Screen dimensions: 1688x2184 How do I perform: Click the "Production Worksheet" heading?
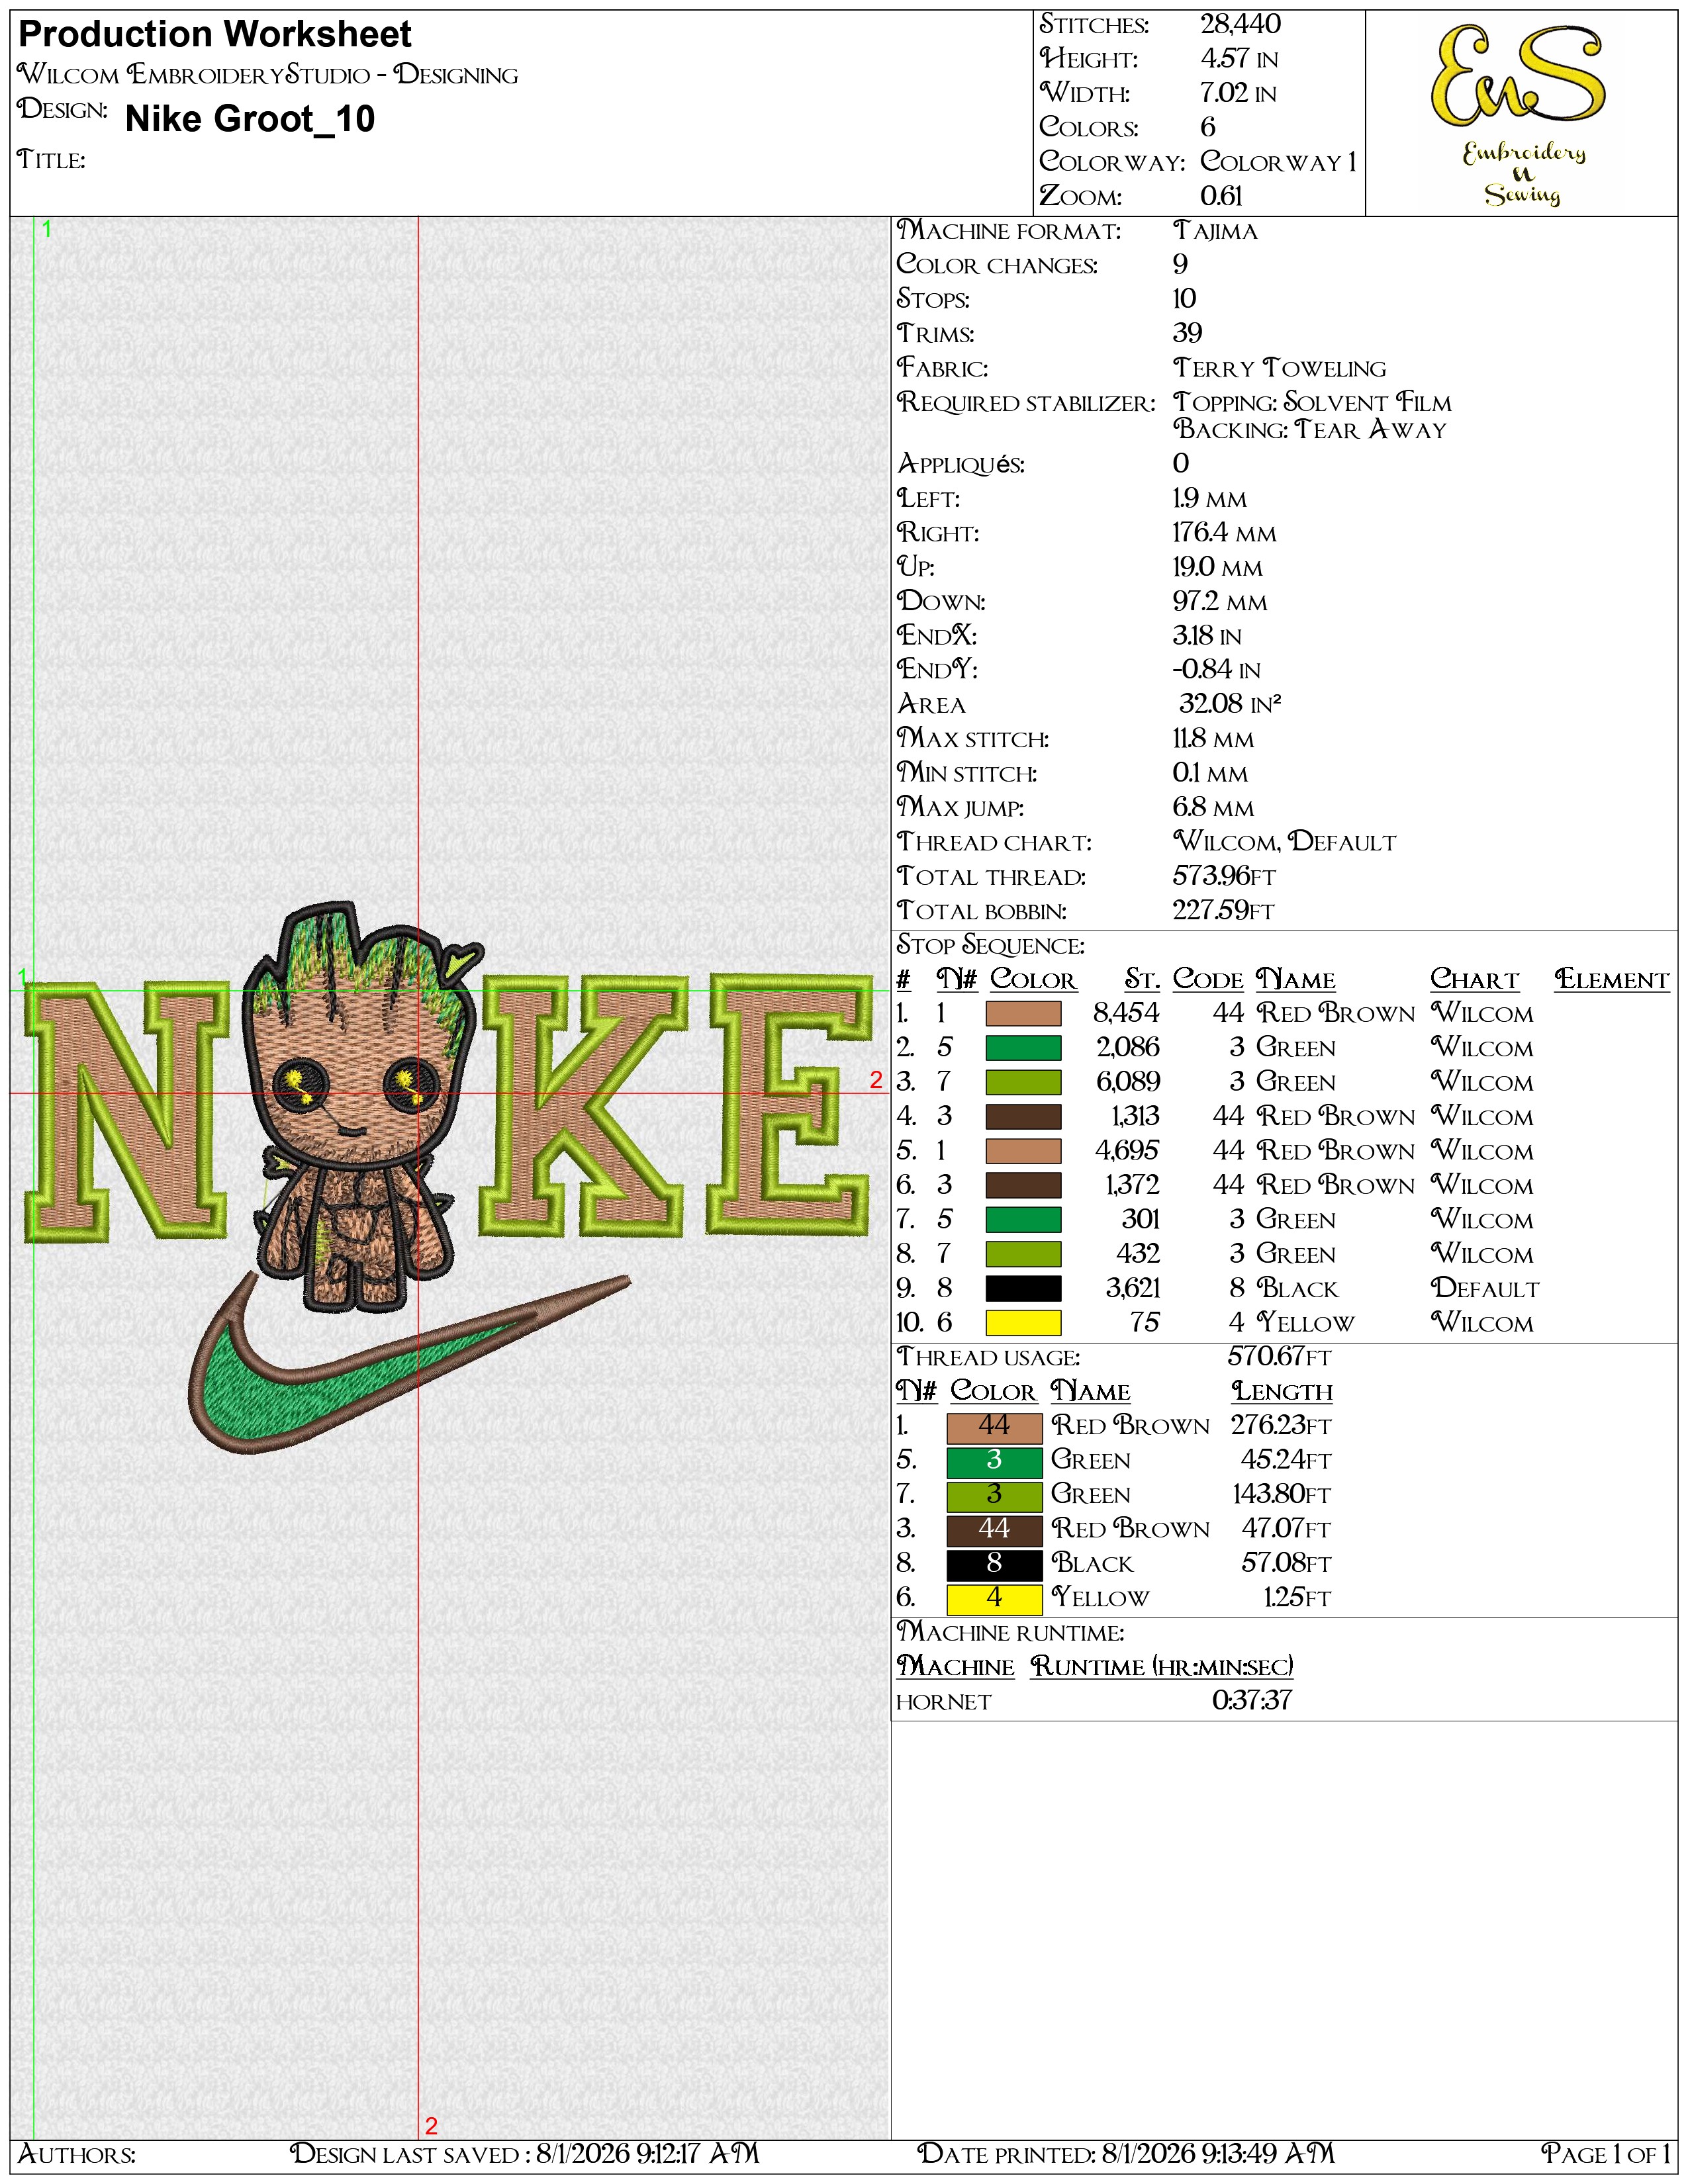pyautogui.click(x=215, y=35)
